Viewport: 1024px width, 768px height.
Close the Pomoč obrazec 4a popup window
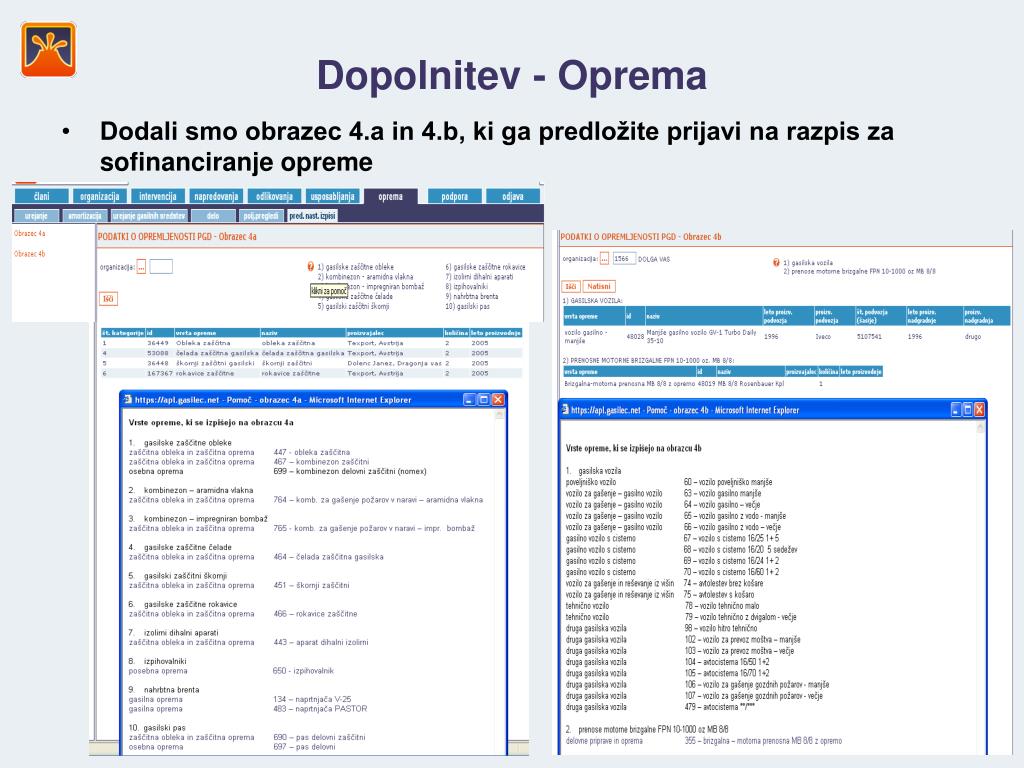(498, 400)
